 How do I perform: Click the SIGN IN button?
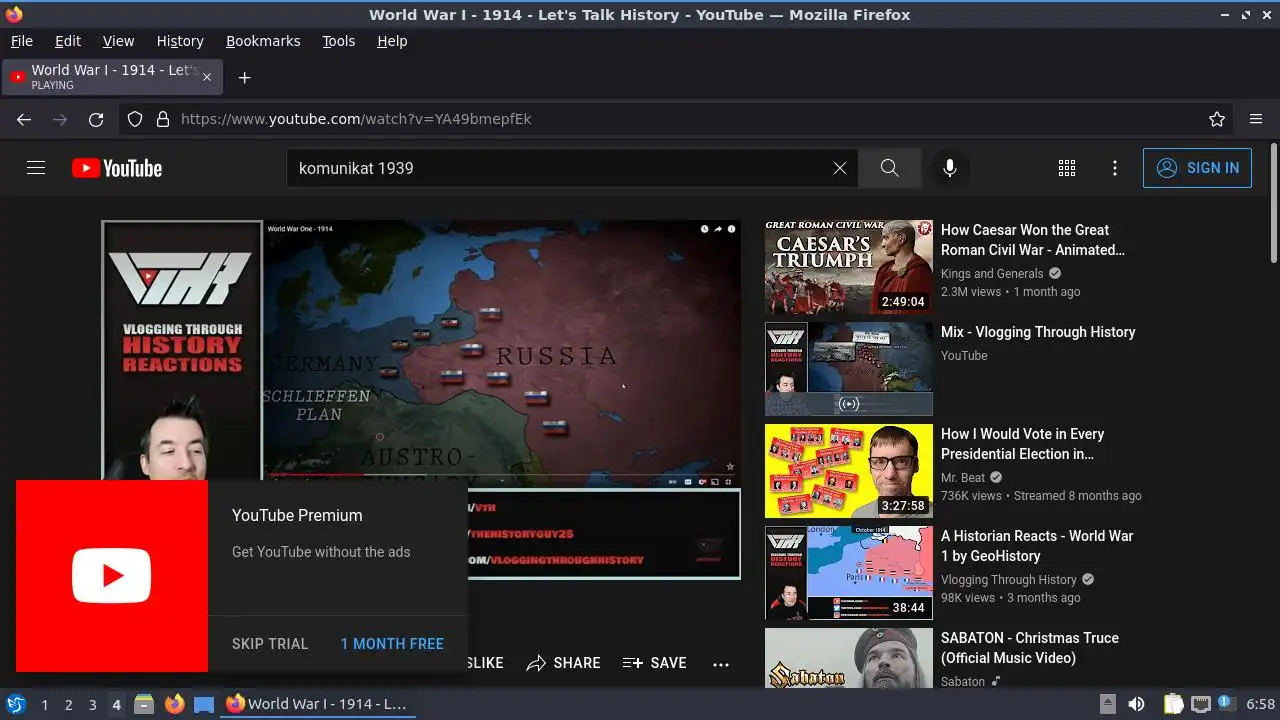pos(1197,168)
